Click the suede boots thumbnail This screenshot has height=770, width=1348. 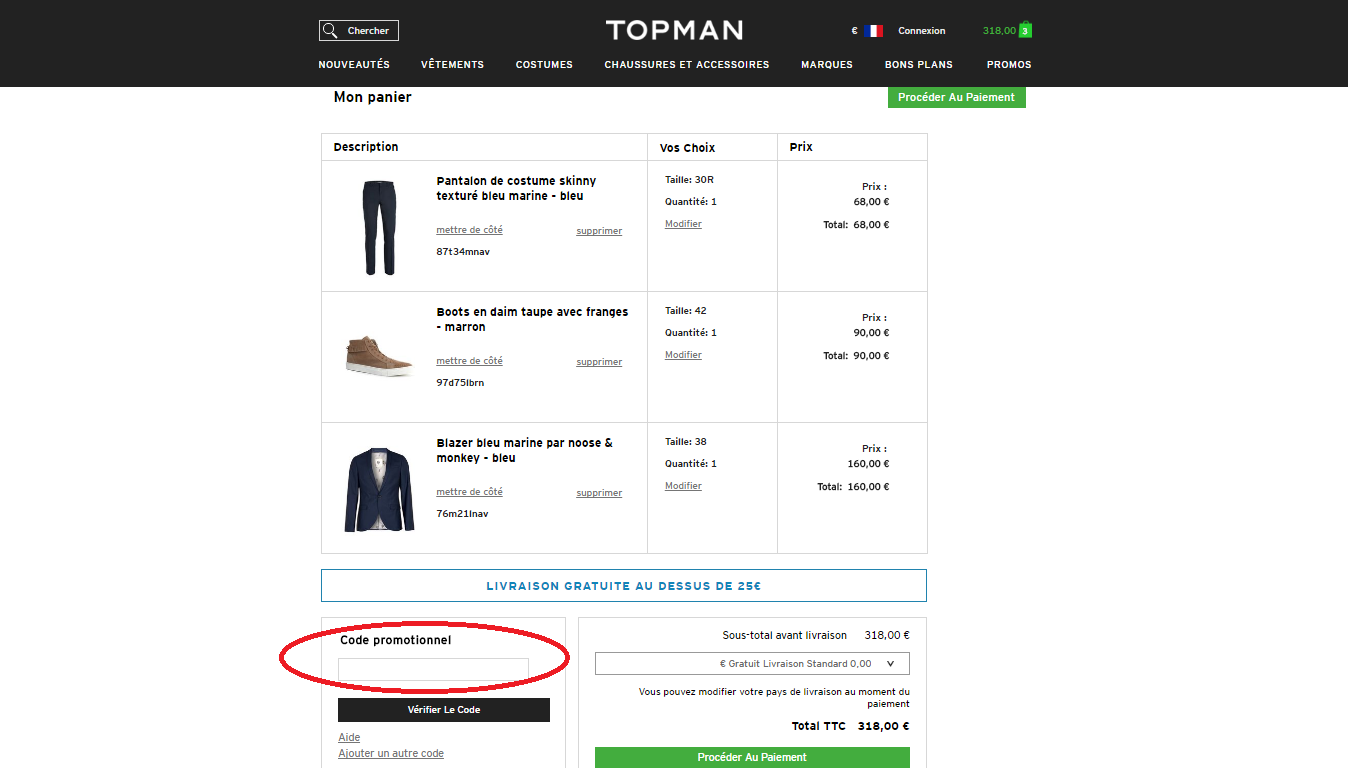380,356
